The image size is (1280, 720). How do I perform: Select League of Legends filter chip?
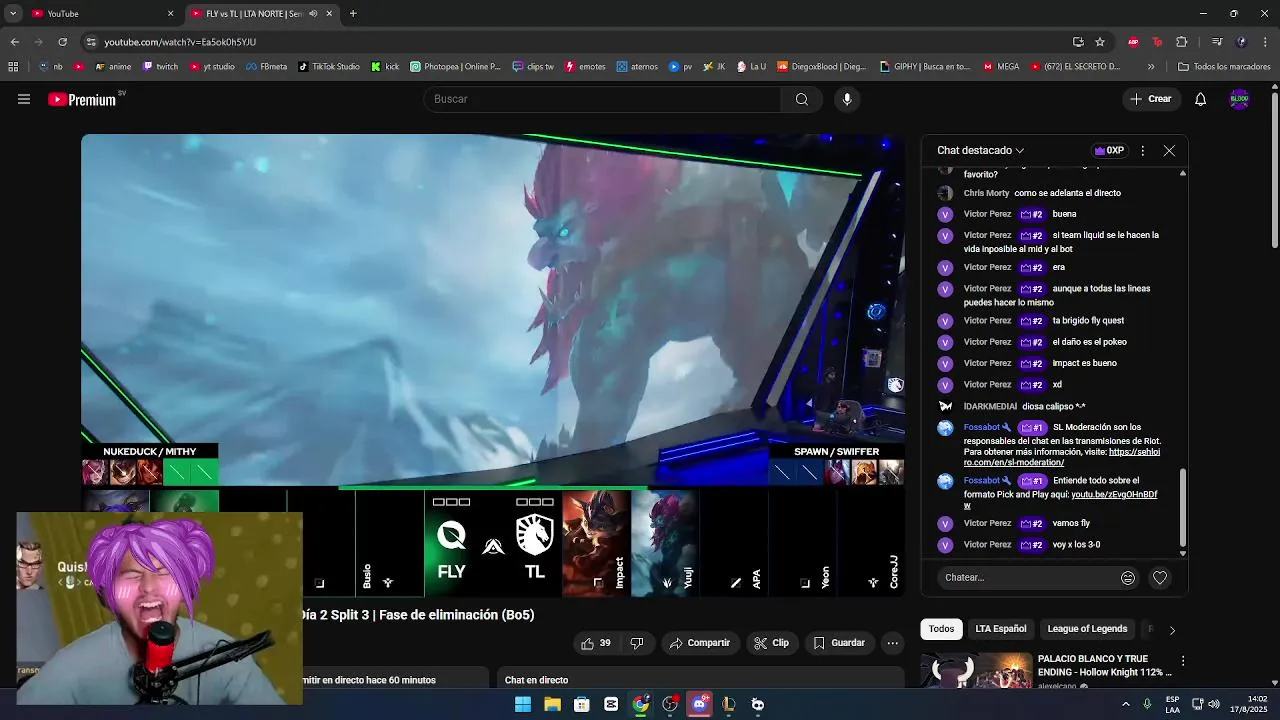[x=1087, y=629]
